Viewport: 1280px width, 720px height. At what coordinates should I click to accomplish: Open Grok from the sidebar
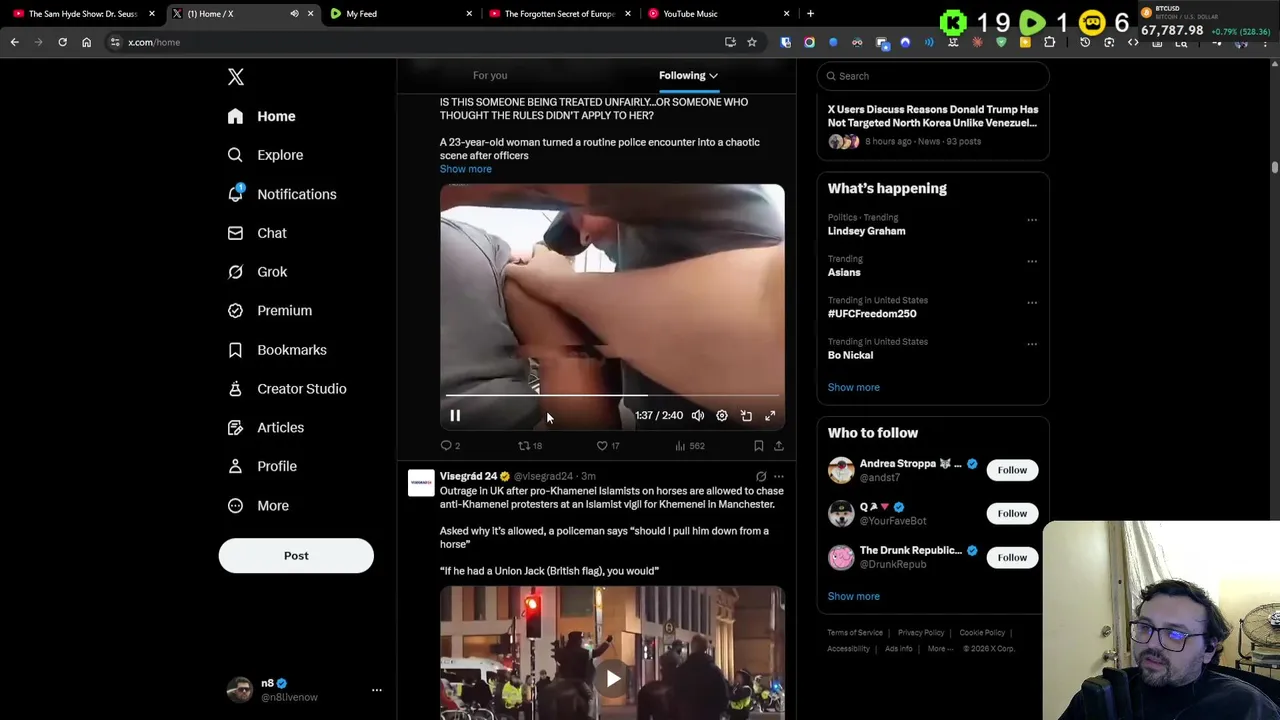click(257, 272)
